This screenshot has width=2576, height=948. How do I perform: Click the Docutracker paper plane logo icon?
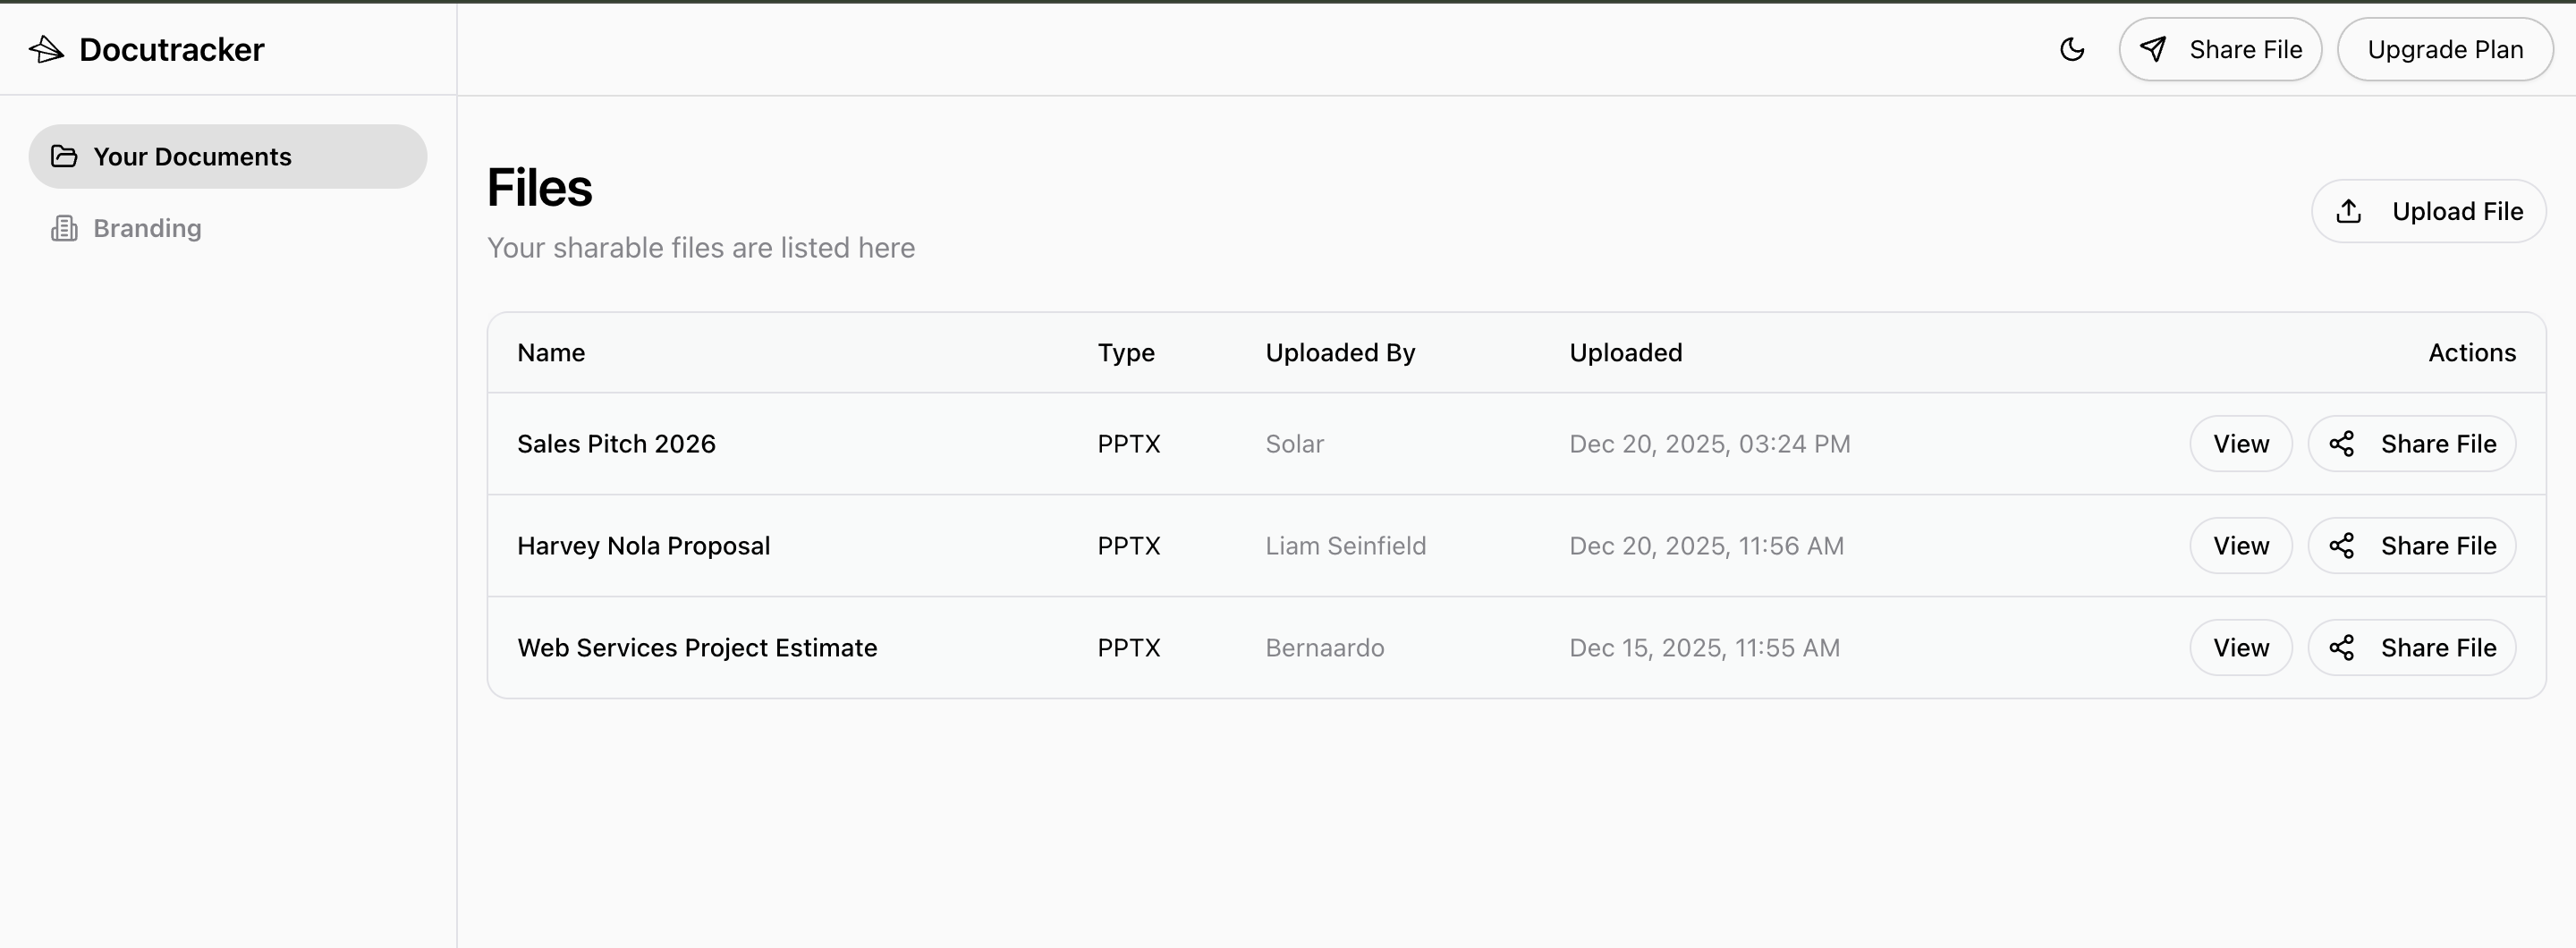[46, 49]
